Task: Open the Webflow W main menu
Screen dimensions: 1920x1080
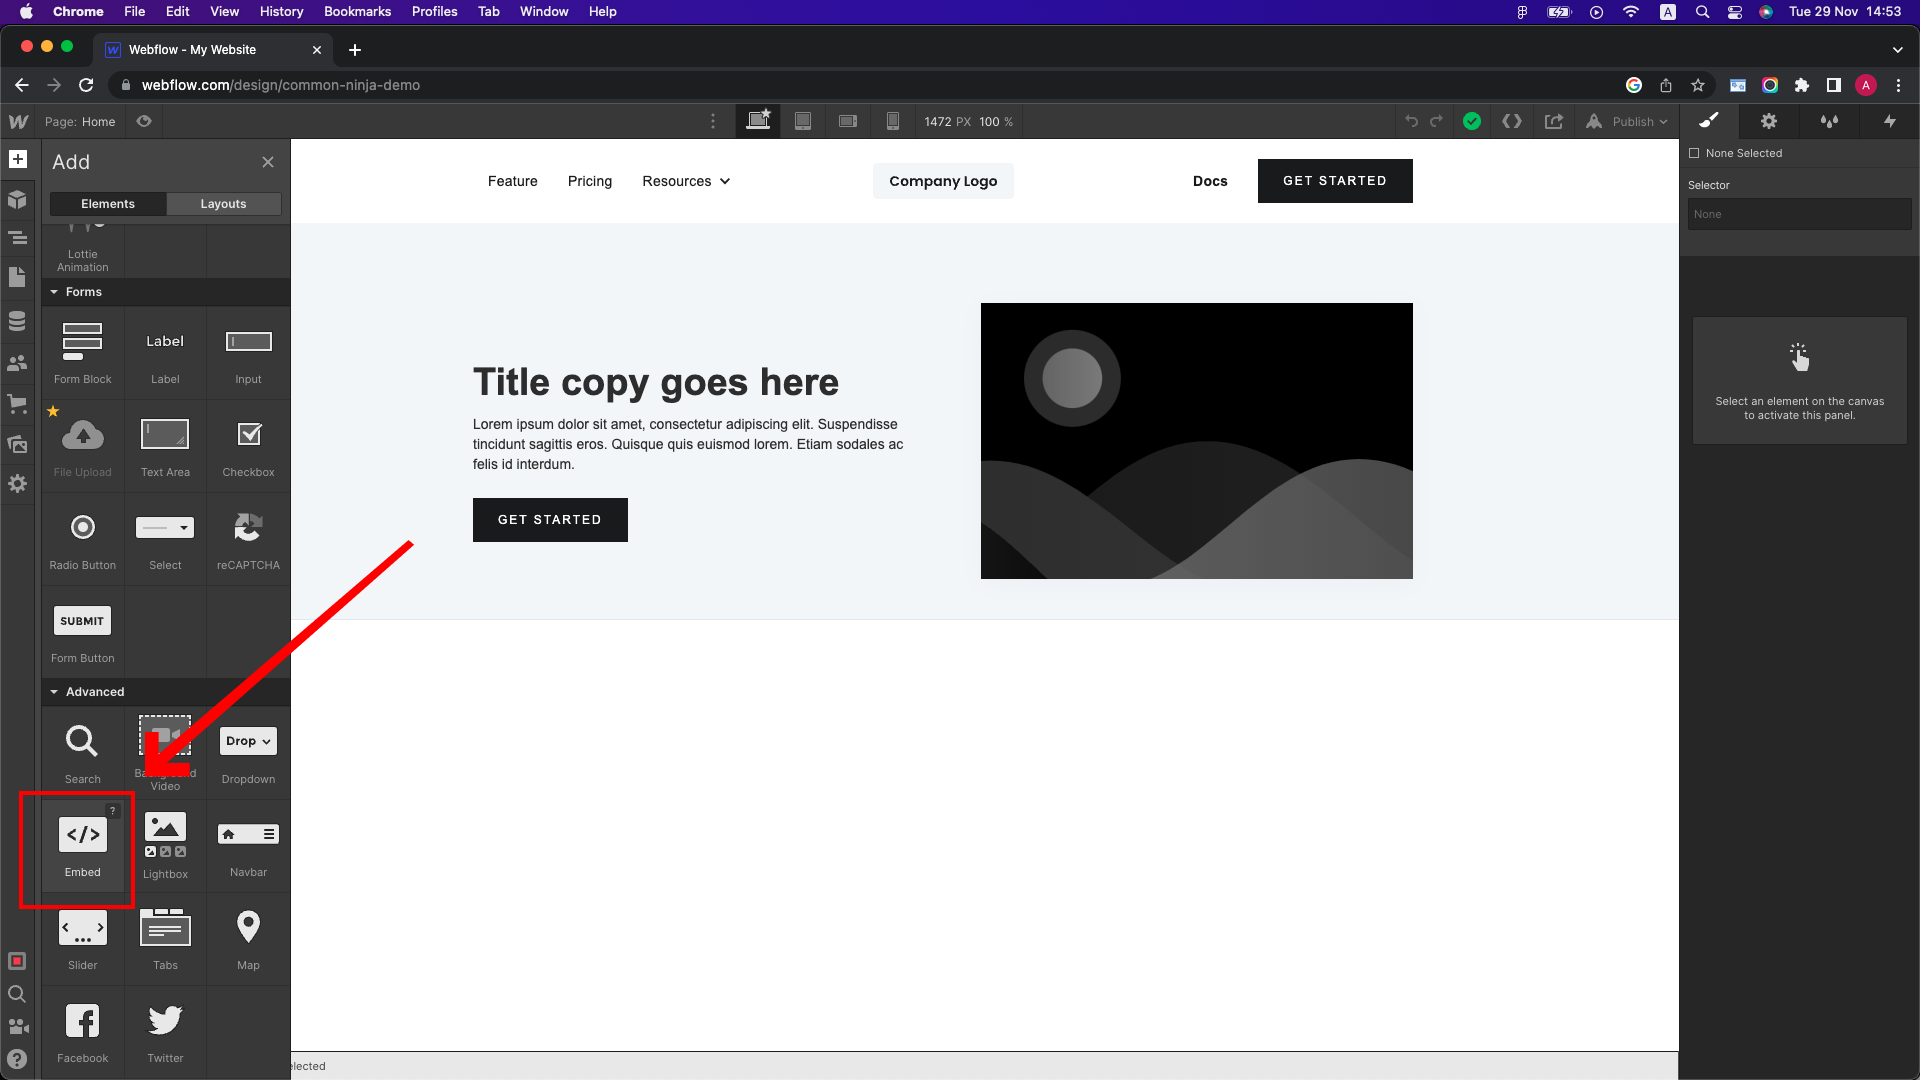Action: [18, 122]
